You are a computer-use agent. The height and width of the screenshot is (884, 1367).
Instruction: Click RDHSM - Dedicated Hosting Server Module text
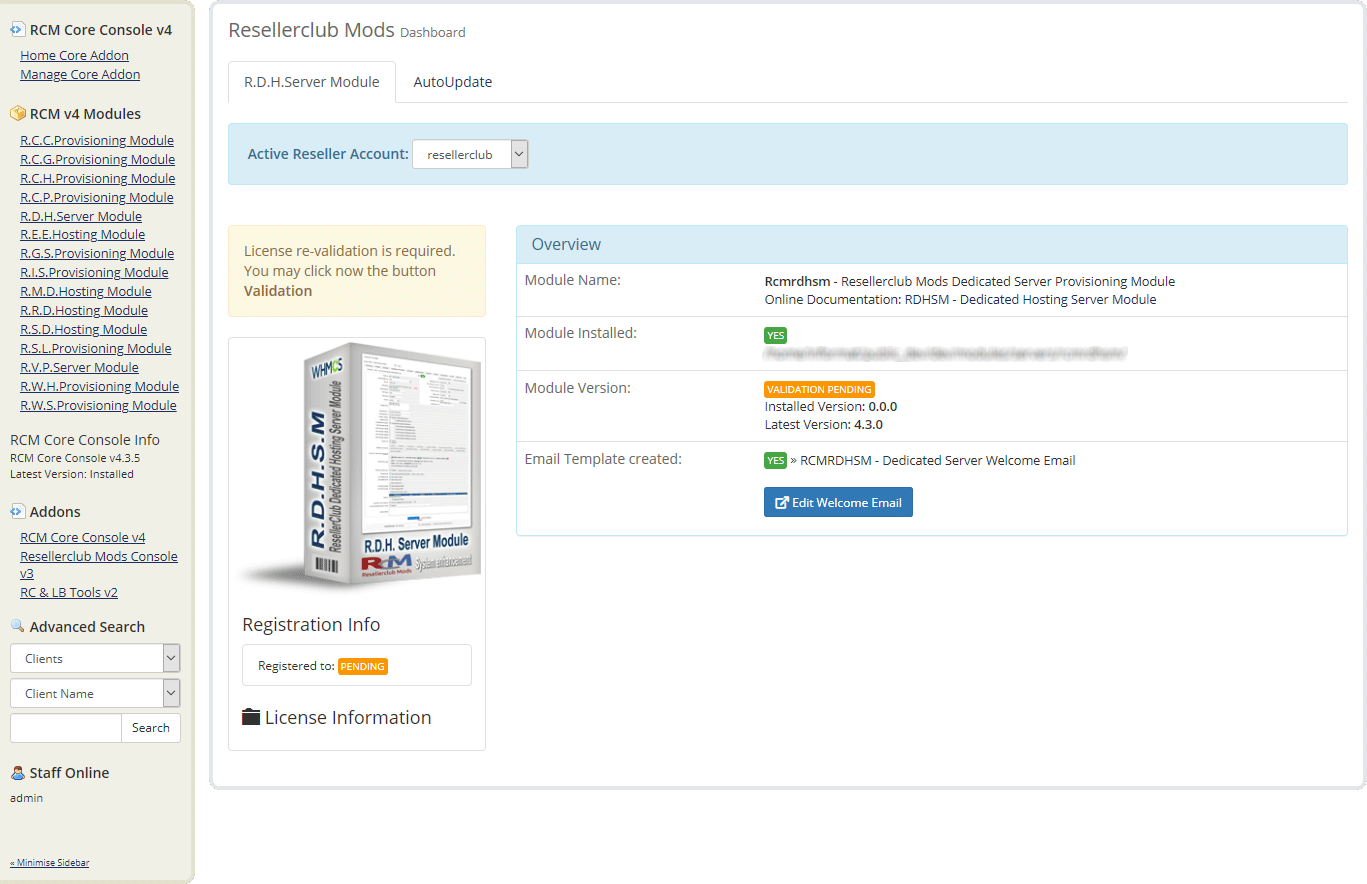1030,300
